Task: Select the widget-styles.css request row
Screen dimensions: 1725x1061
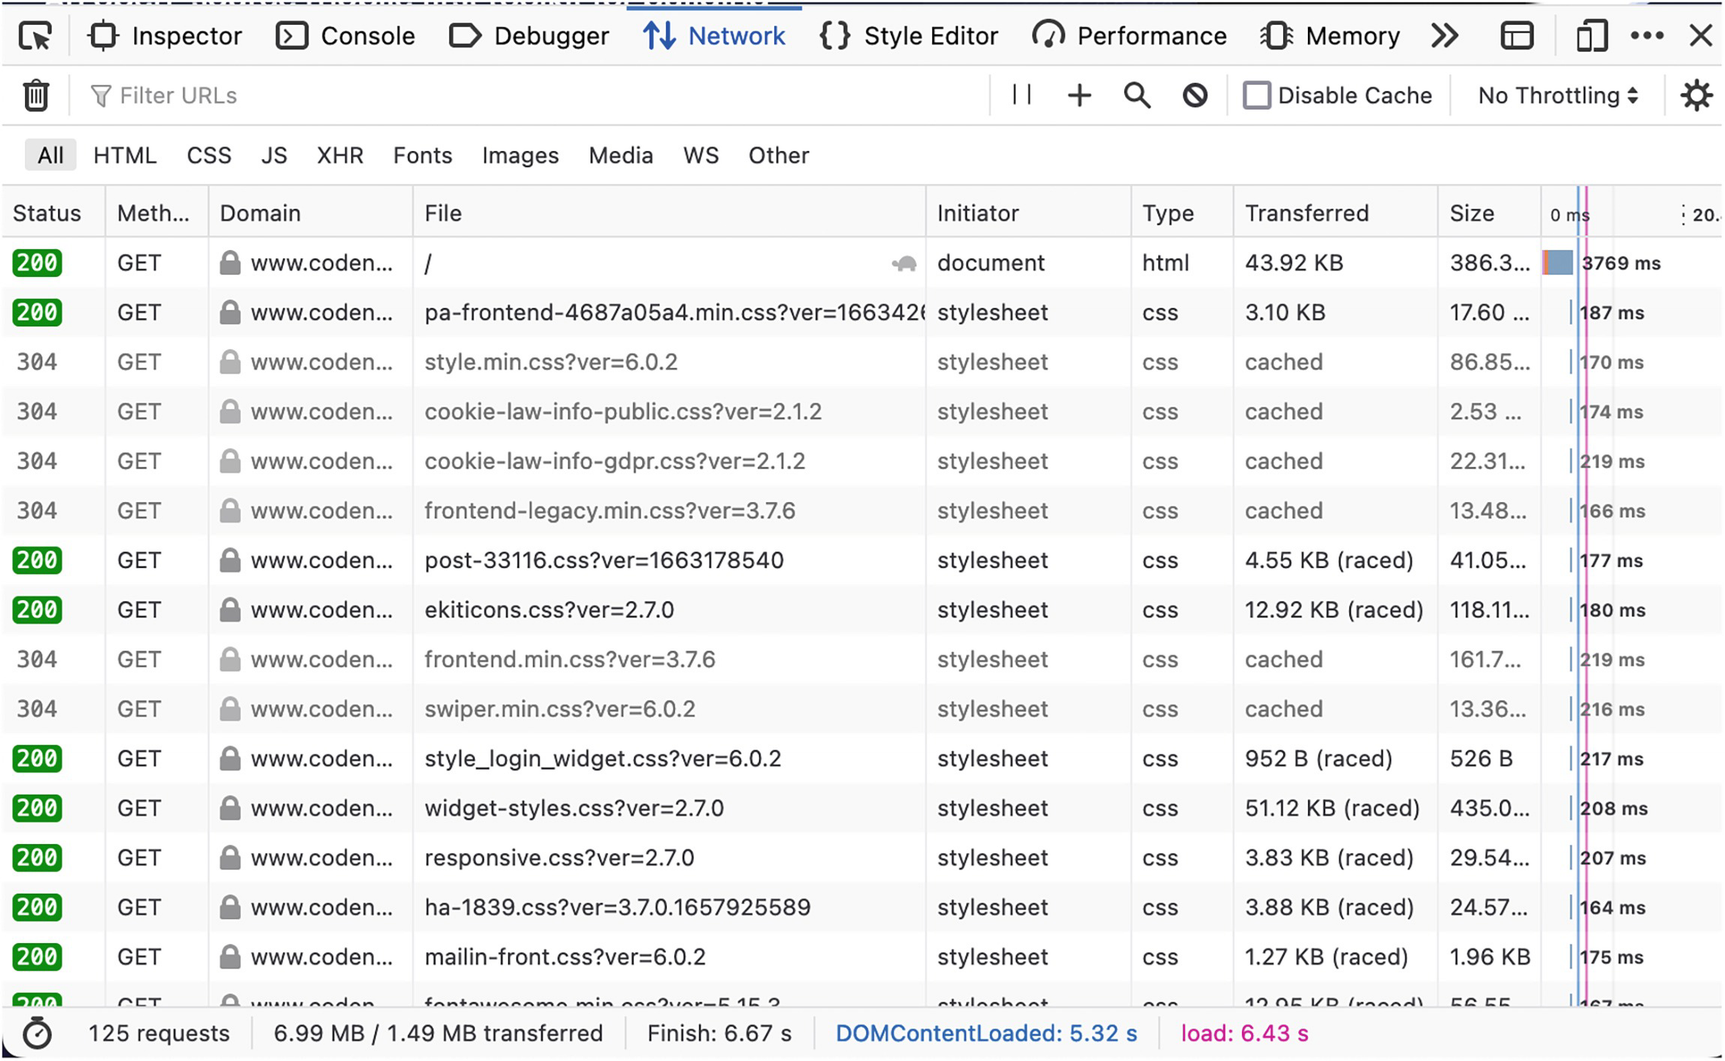Action: click(x=573, y=808)
